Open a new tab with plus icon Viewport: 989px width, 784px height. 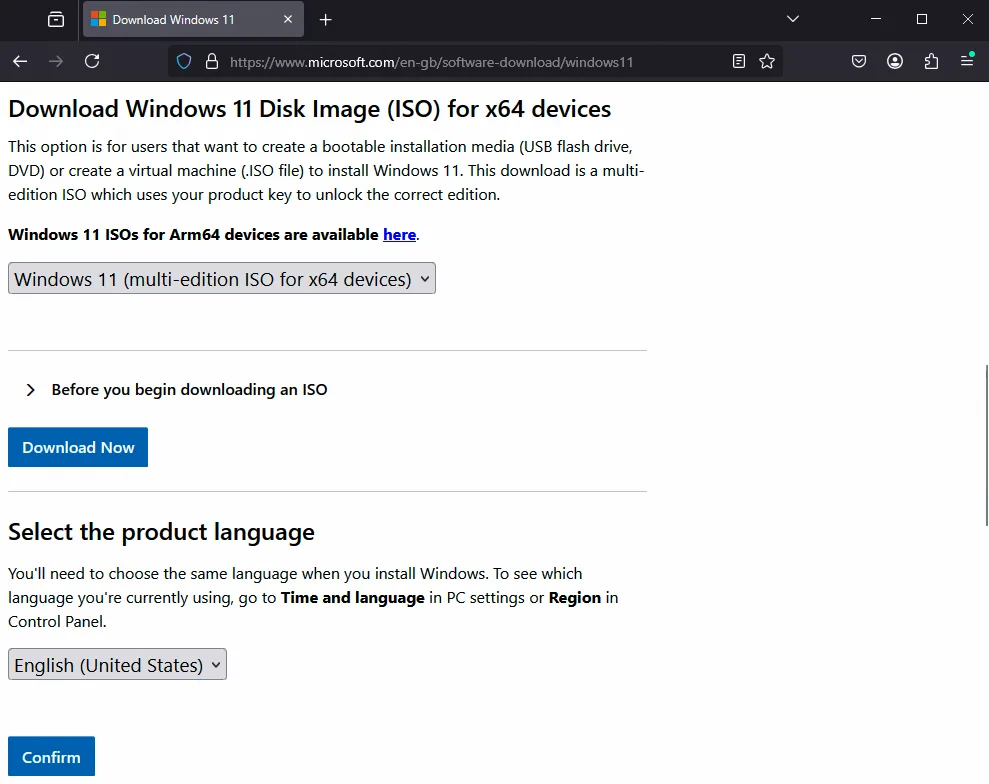click(x=325, y=20)
